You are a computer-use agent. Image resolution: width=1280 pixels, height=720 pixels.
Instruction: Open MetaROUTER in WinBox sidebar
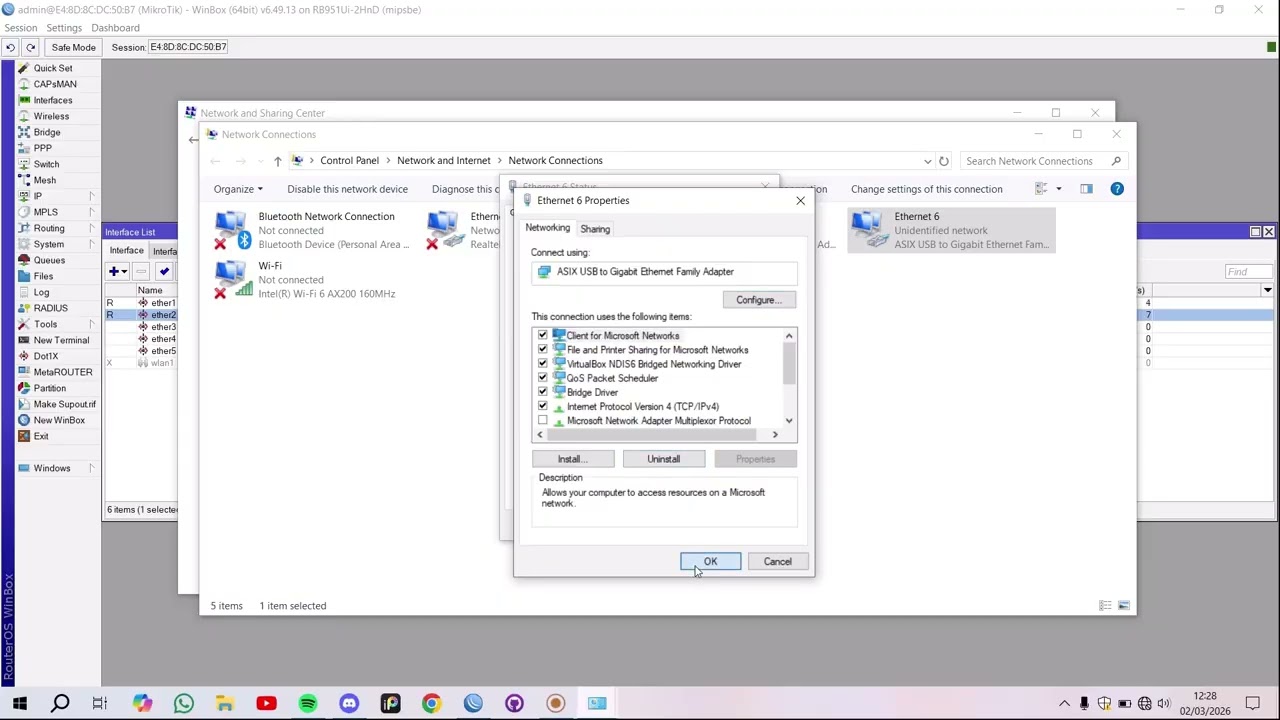62,372
